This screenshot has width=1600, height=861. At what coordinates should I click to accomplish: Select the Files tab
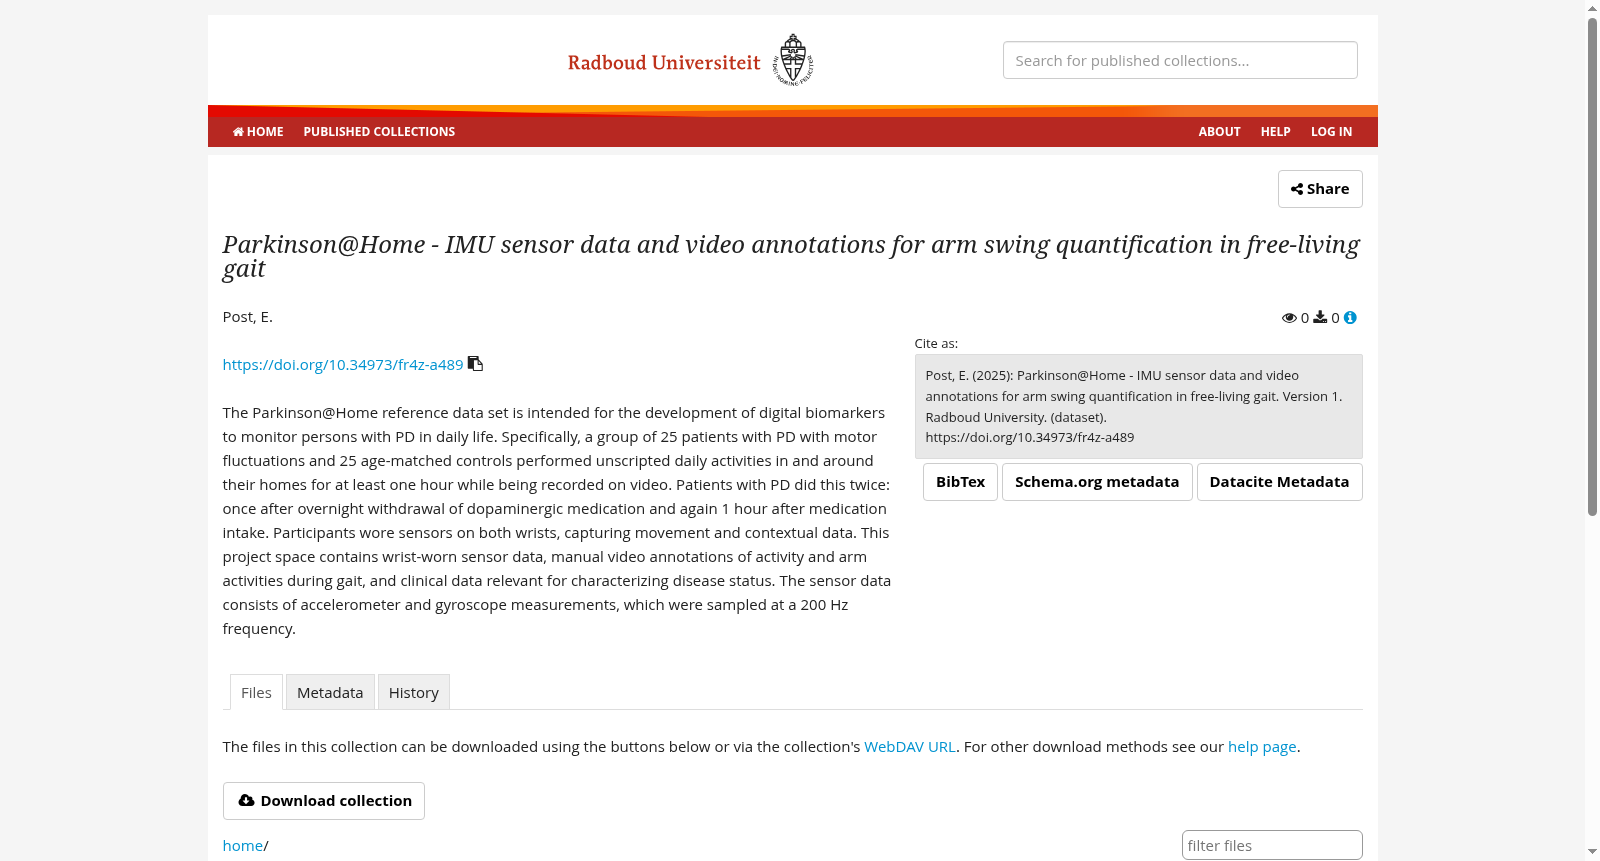[x=256, y=692]
